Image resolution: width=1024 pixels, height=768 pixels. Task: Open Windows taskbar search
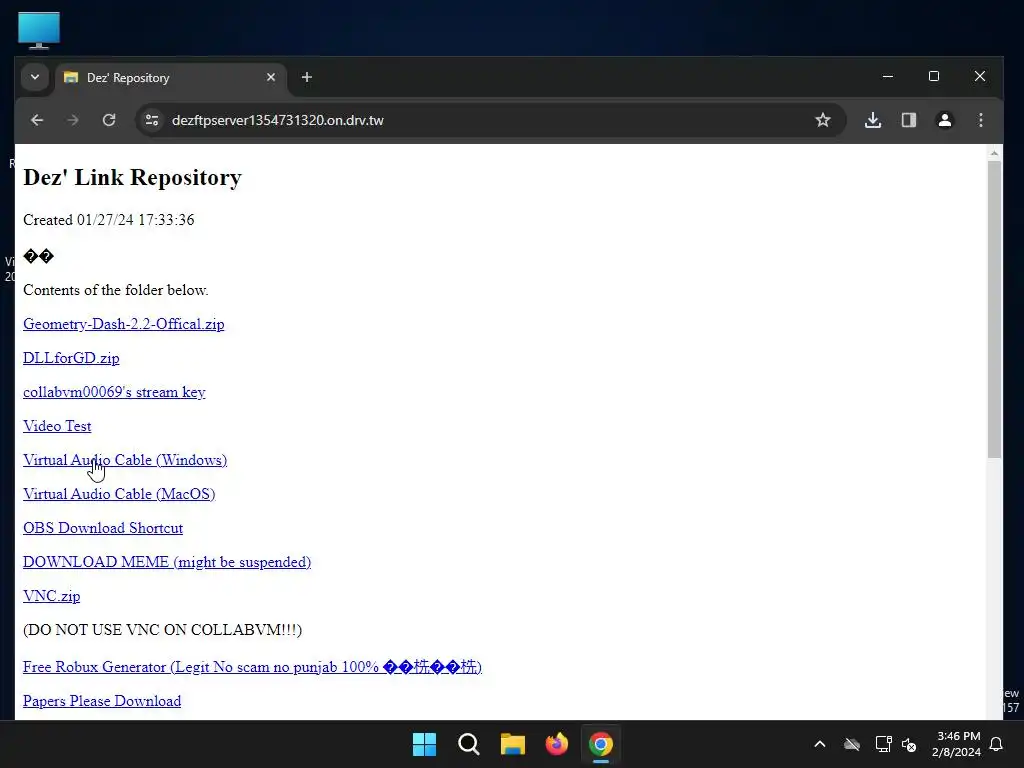click(469, 744)
